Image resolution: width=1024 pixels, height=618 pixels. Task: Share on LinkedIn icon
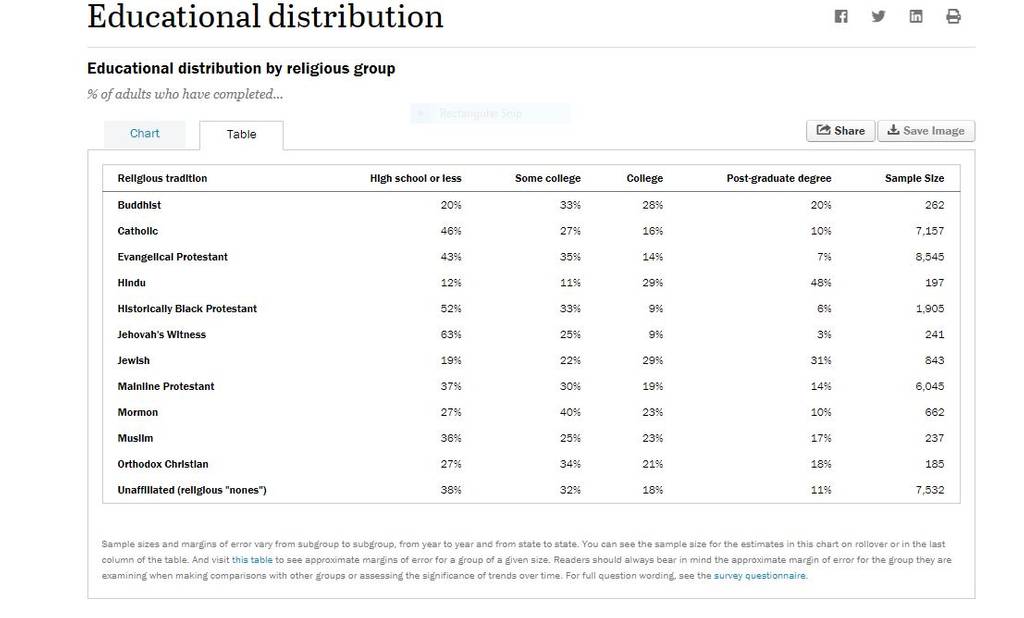(916, 16)
